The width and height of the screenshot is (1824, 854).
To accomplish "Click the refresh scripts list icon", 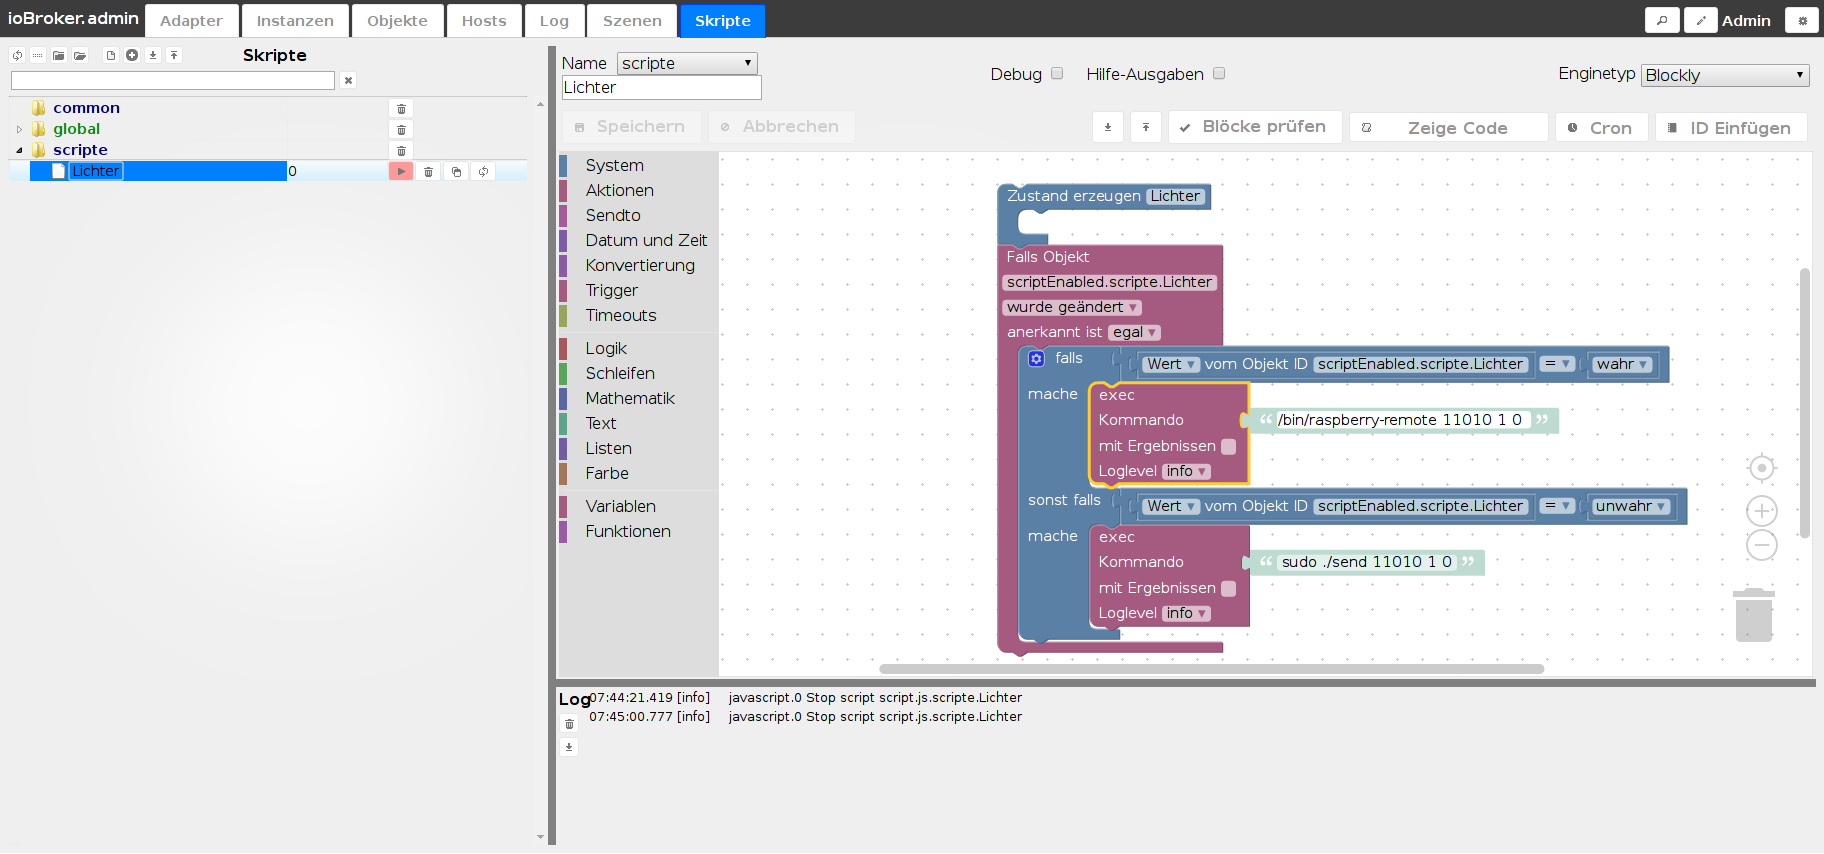I will (17, 55).
